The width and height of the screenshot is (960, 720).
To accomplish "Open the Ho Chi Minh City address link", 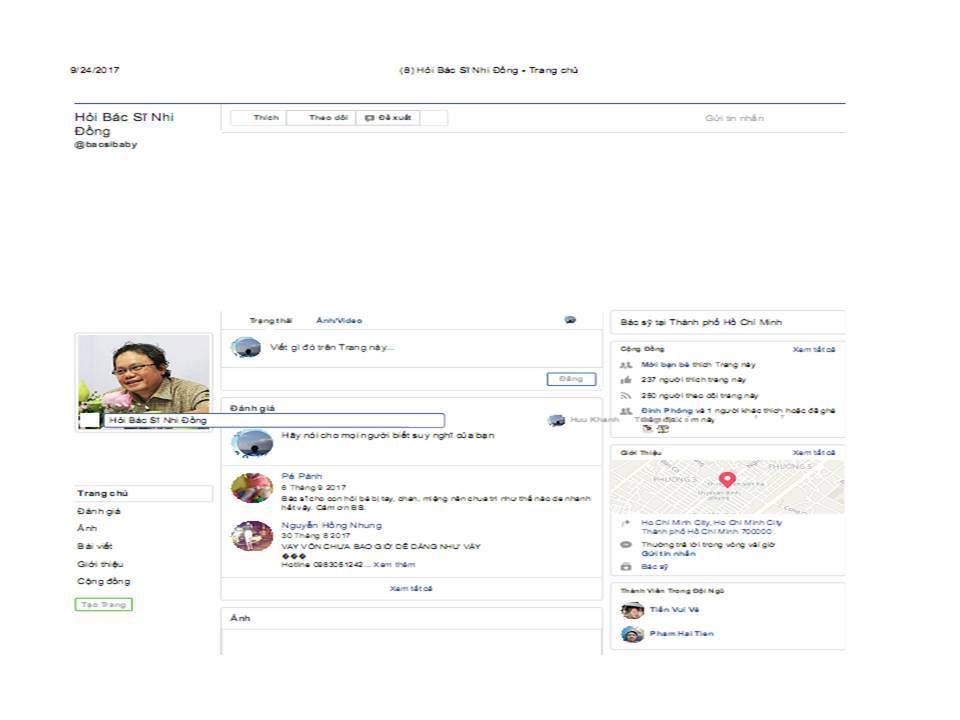I will (711, 527).
